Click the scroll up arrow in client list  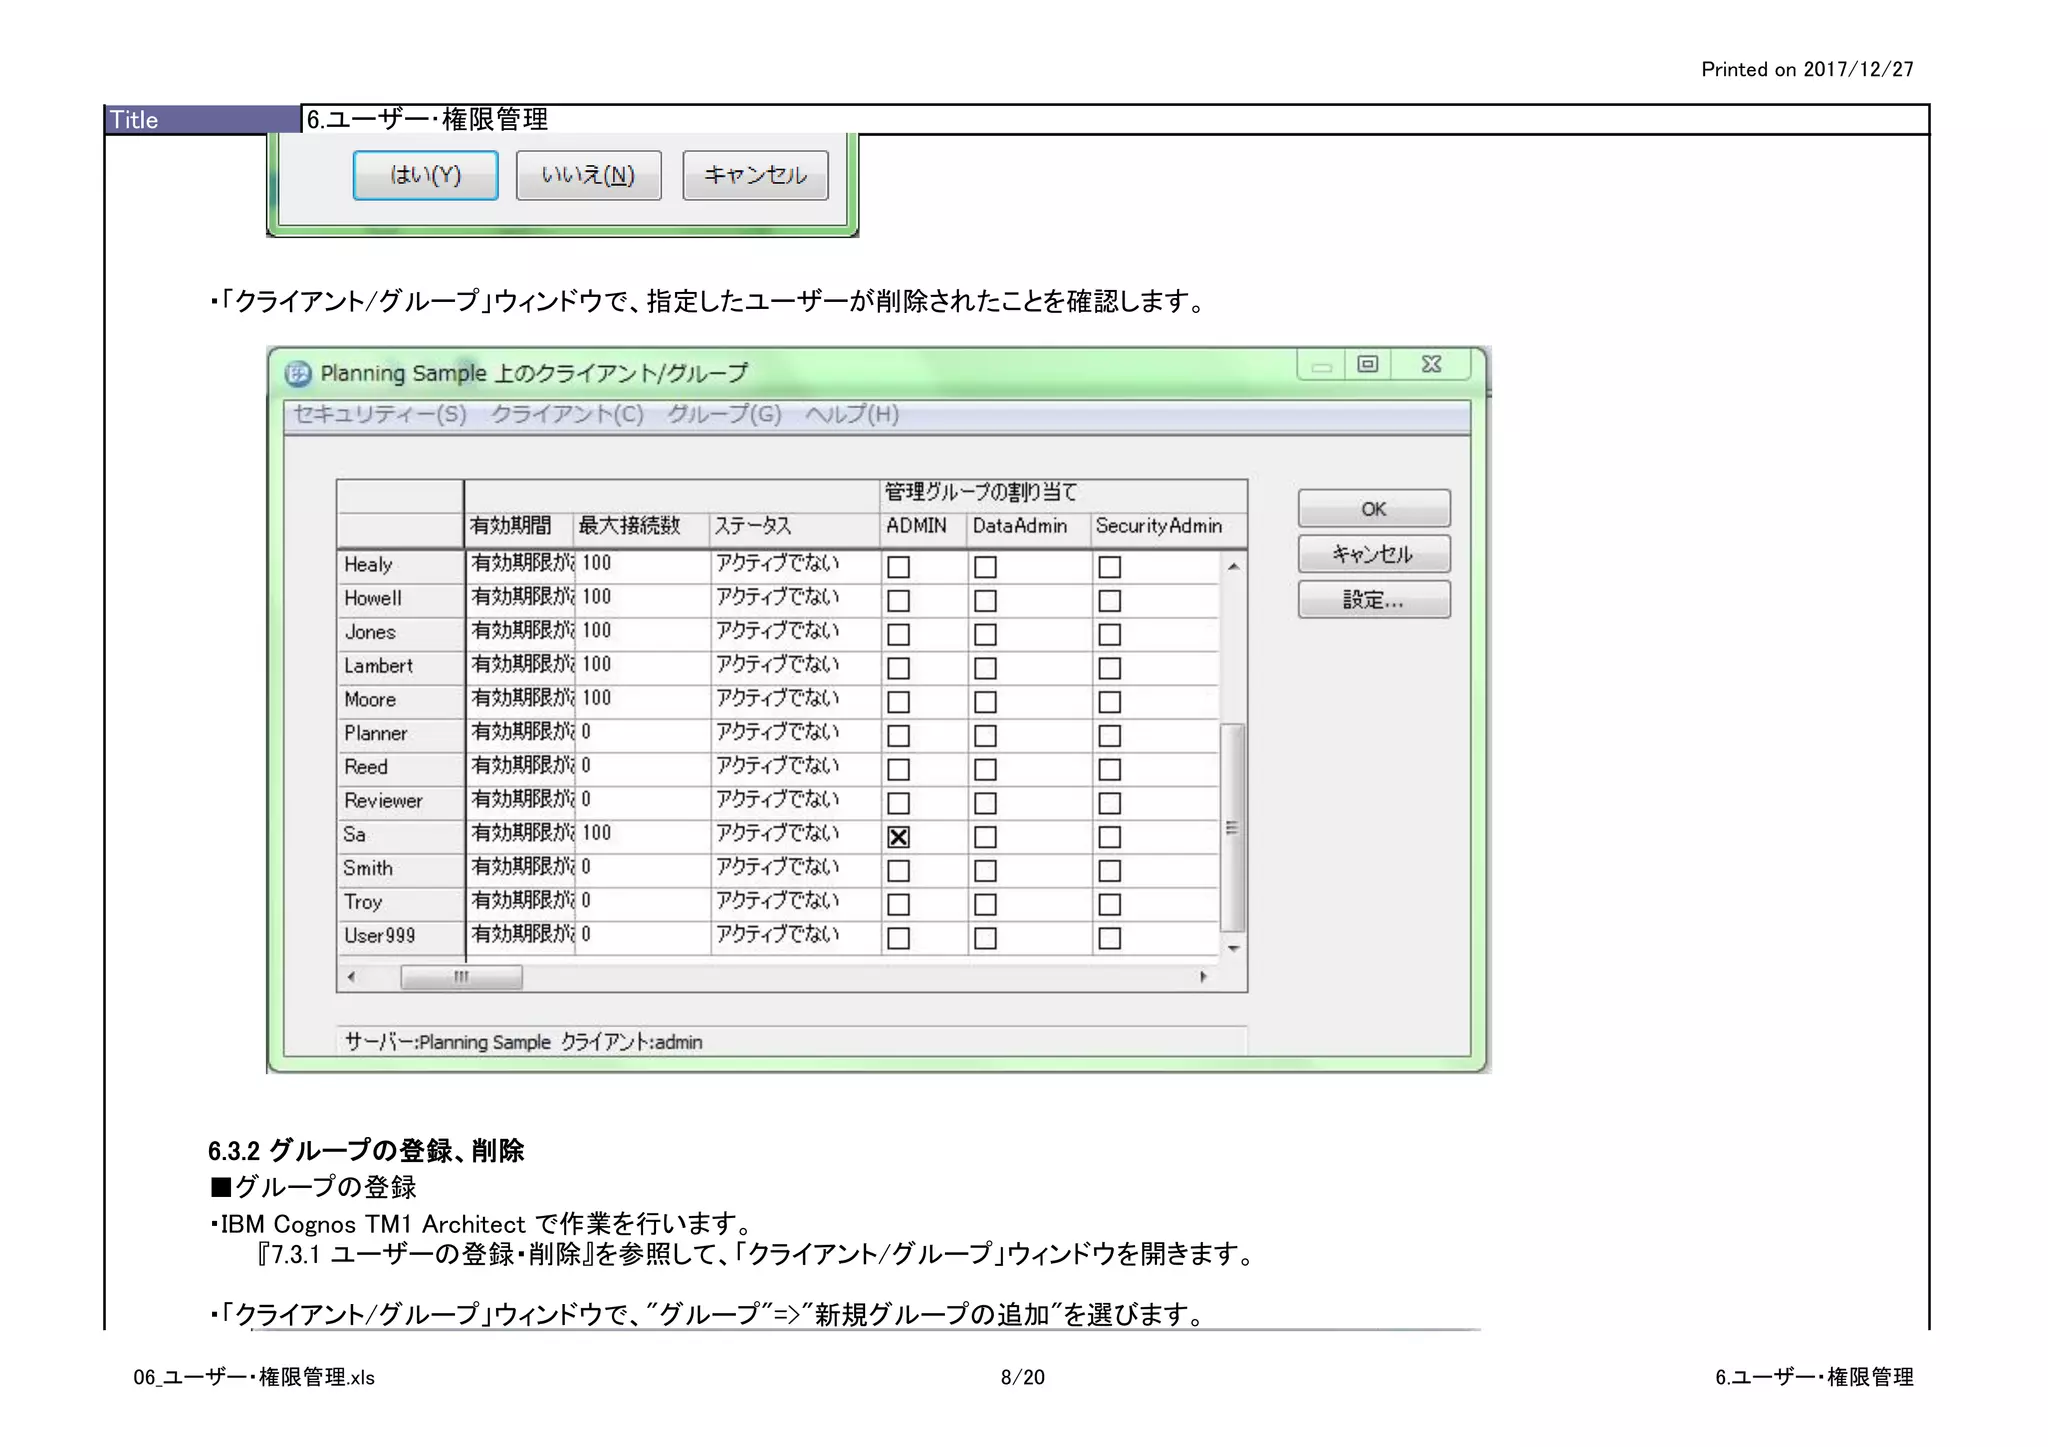(x=1234, y=567)
